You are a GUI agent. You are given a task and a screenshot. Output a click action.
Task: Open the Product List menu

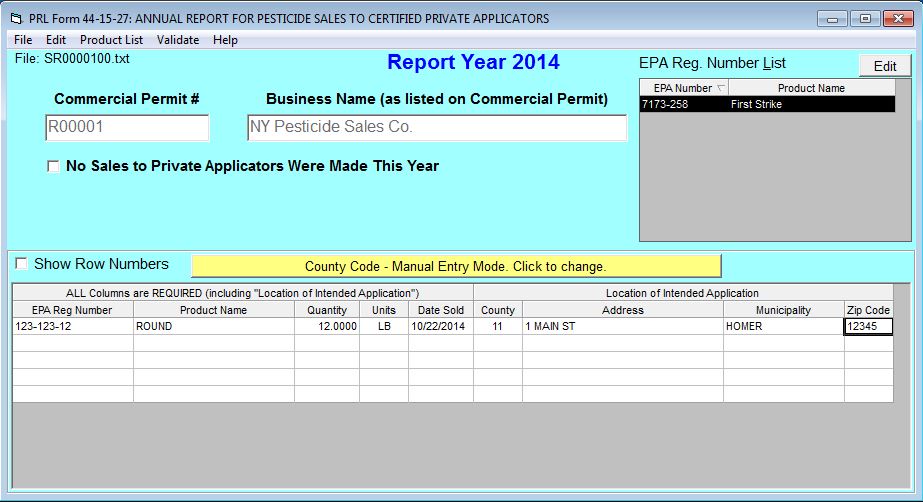[x=111, y=40]
